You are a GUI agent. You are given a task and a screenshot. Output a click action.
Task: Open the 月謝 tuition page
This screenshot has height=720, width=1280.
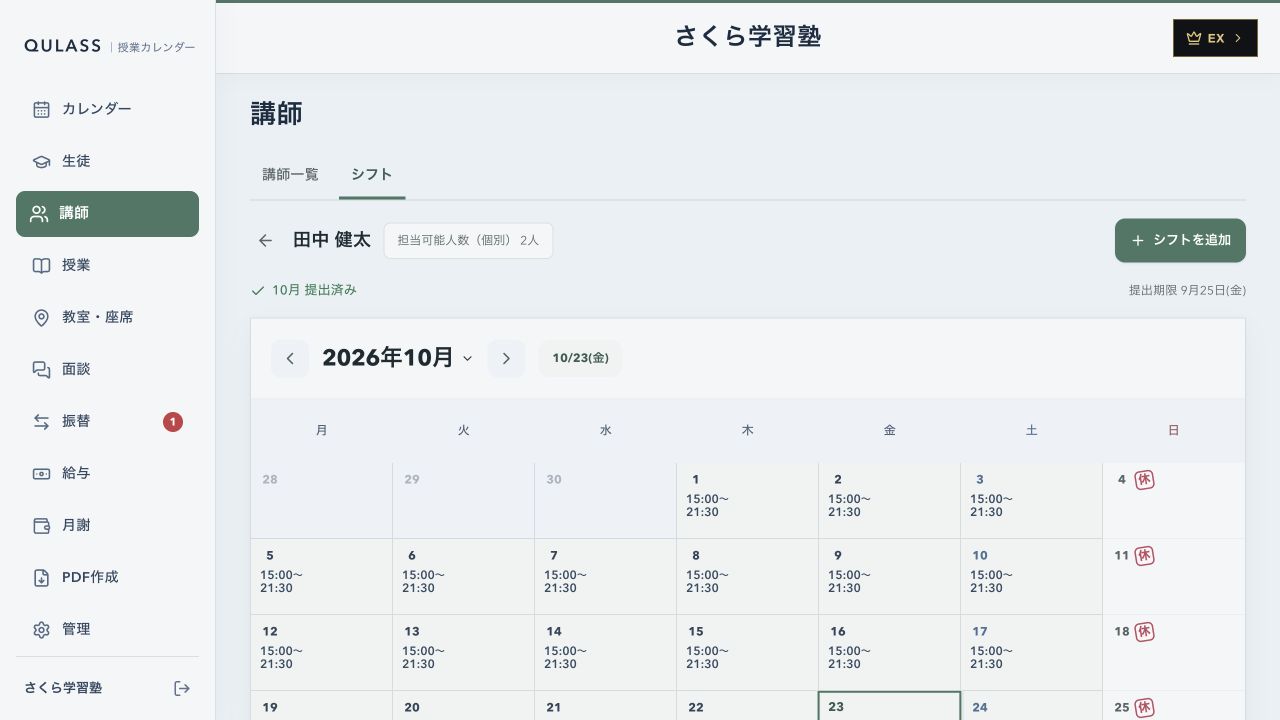coord(107,525)
